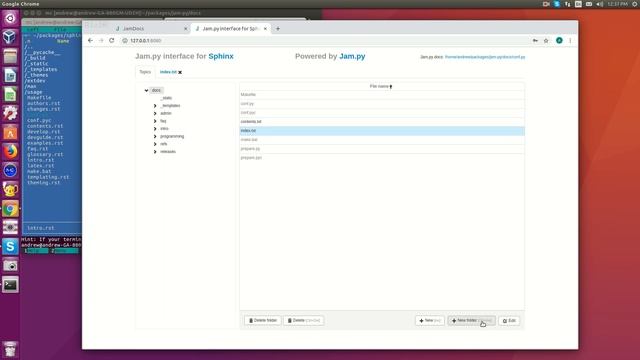Image resolution: width=640 pixels, height=360 pixels.
Task: Expand the refs folder arrow
Action: click(155, 144)
